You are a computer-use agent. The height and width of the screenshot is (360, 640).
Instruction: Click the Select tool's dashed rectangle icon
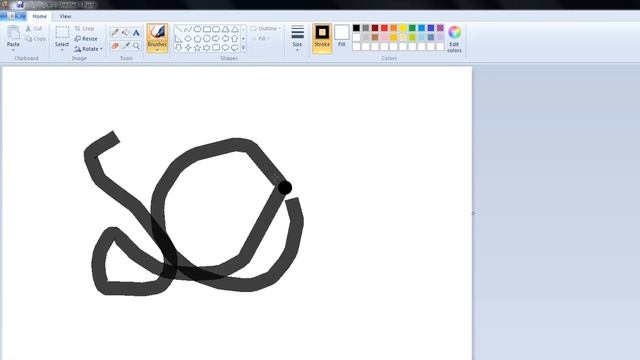pyautogui.click(x=62, y=33)
